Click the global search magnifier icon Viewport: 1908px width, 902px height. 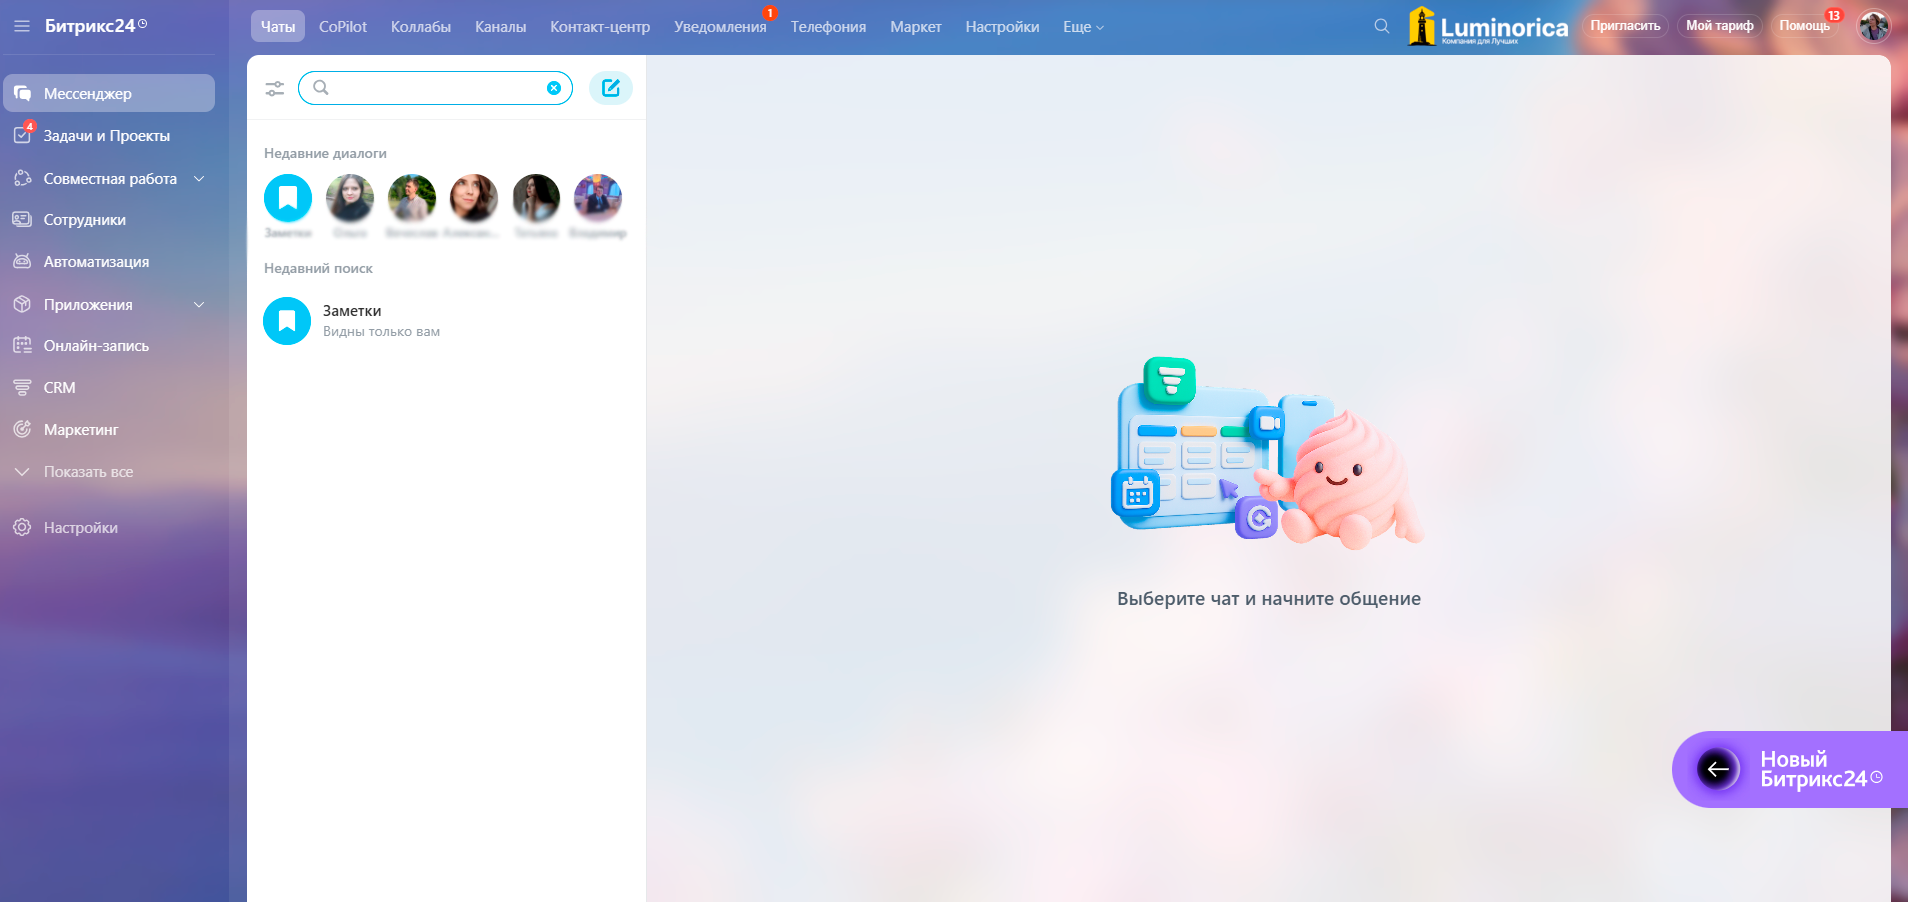[x=1381, y=27]
